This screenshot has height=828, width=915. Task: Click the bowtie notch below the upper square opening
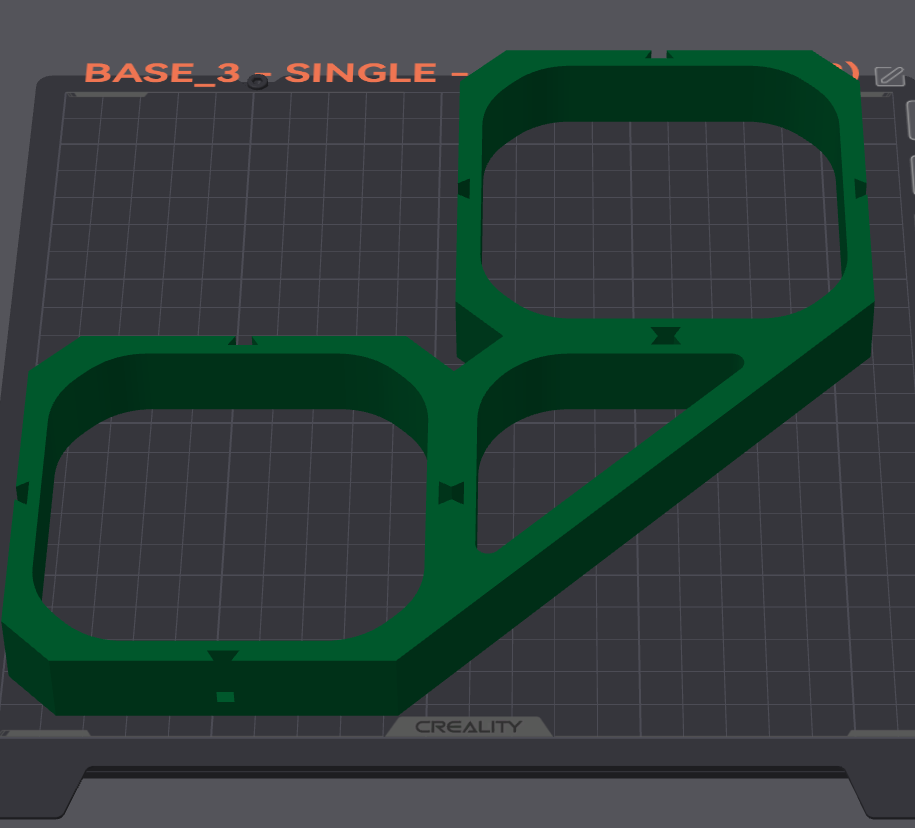[x=665, y=336]
